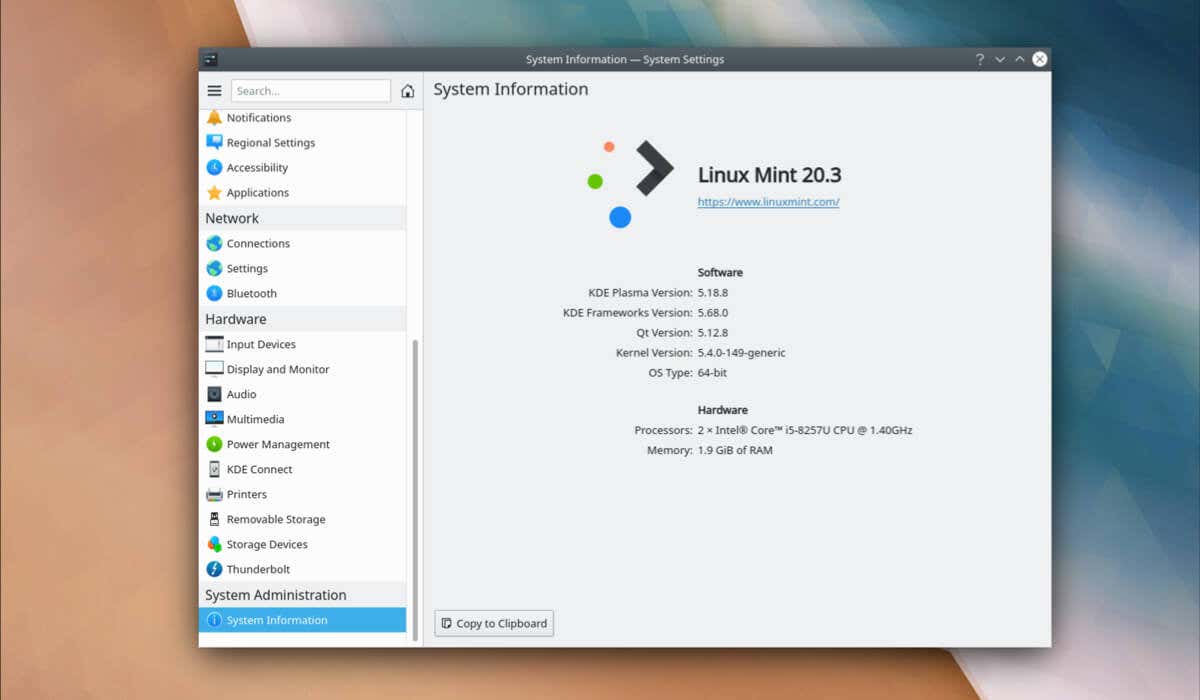
Task: Click the Processors value Intel Core i5-8257U
Action: pyautogui.click(x=805, y=430)
